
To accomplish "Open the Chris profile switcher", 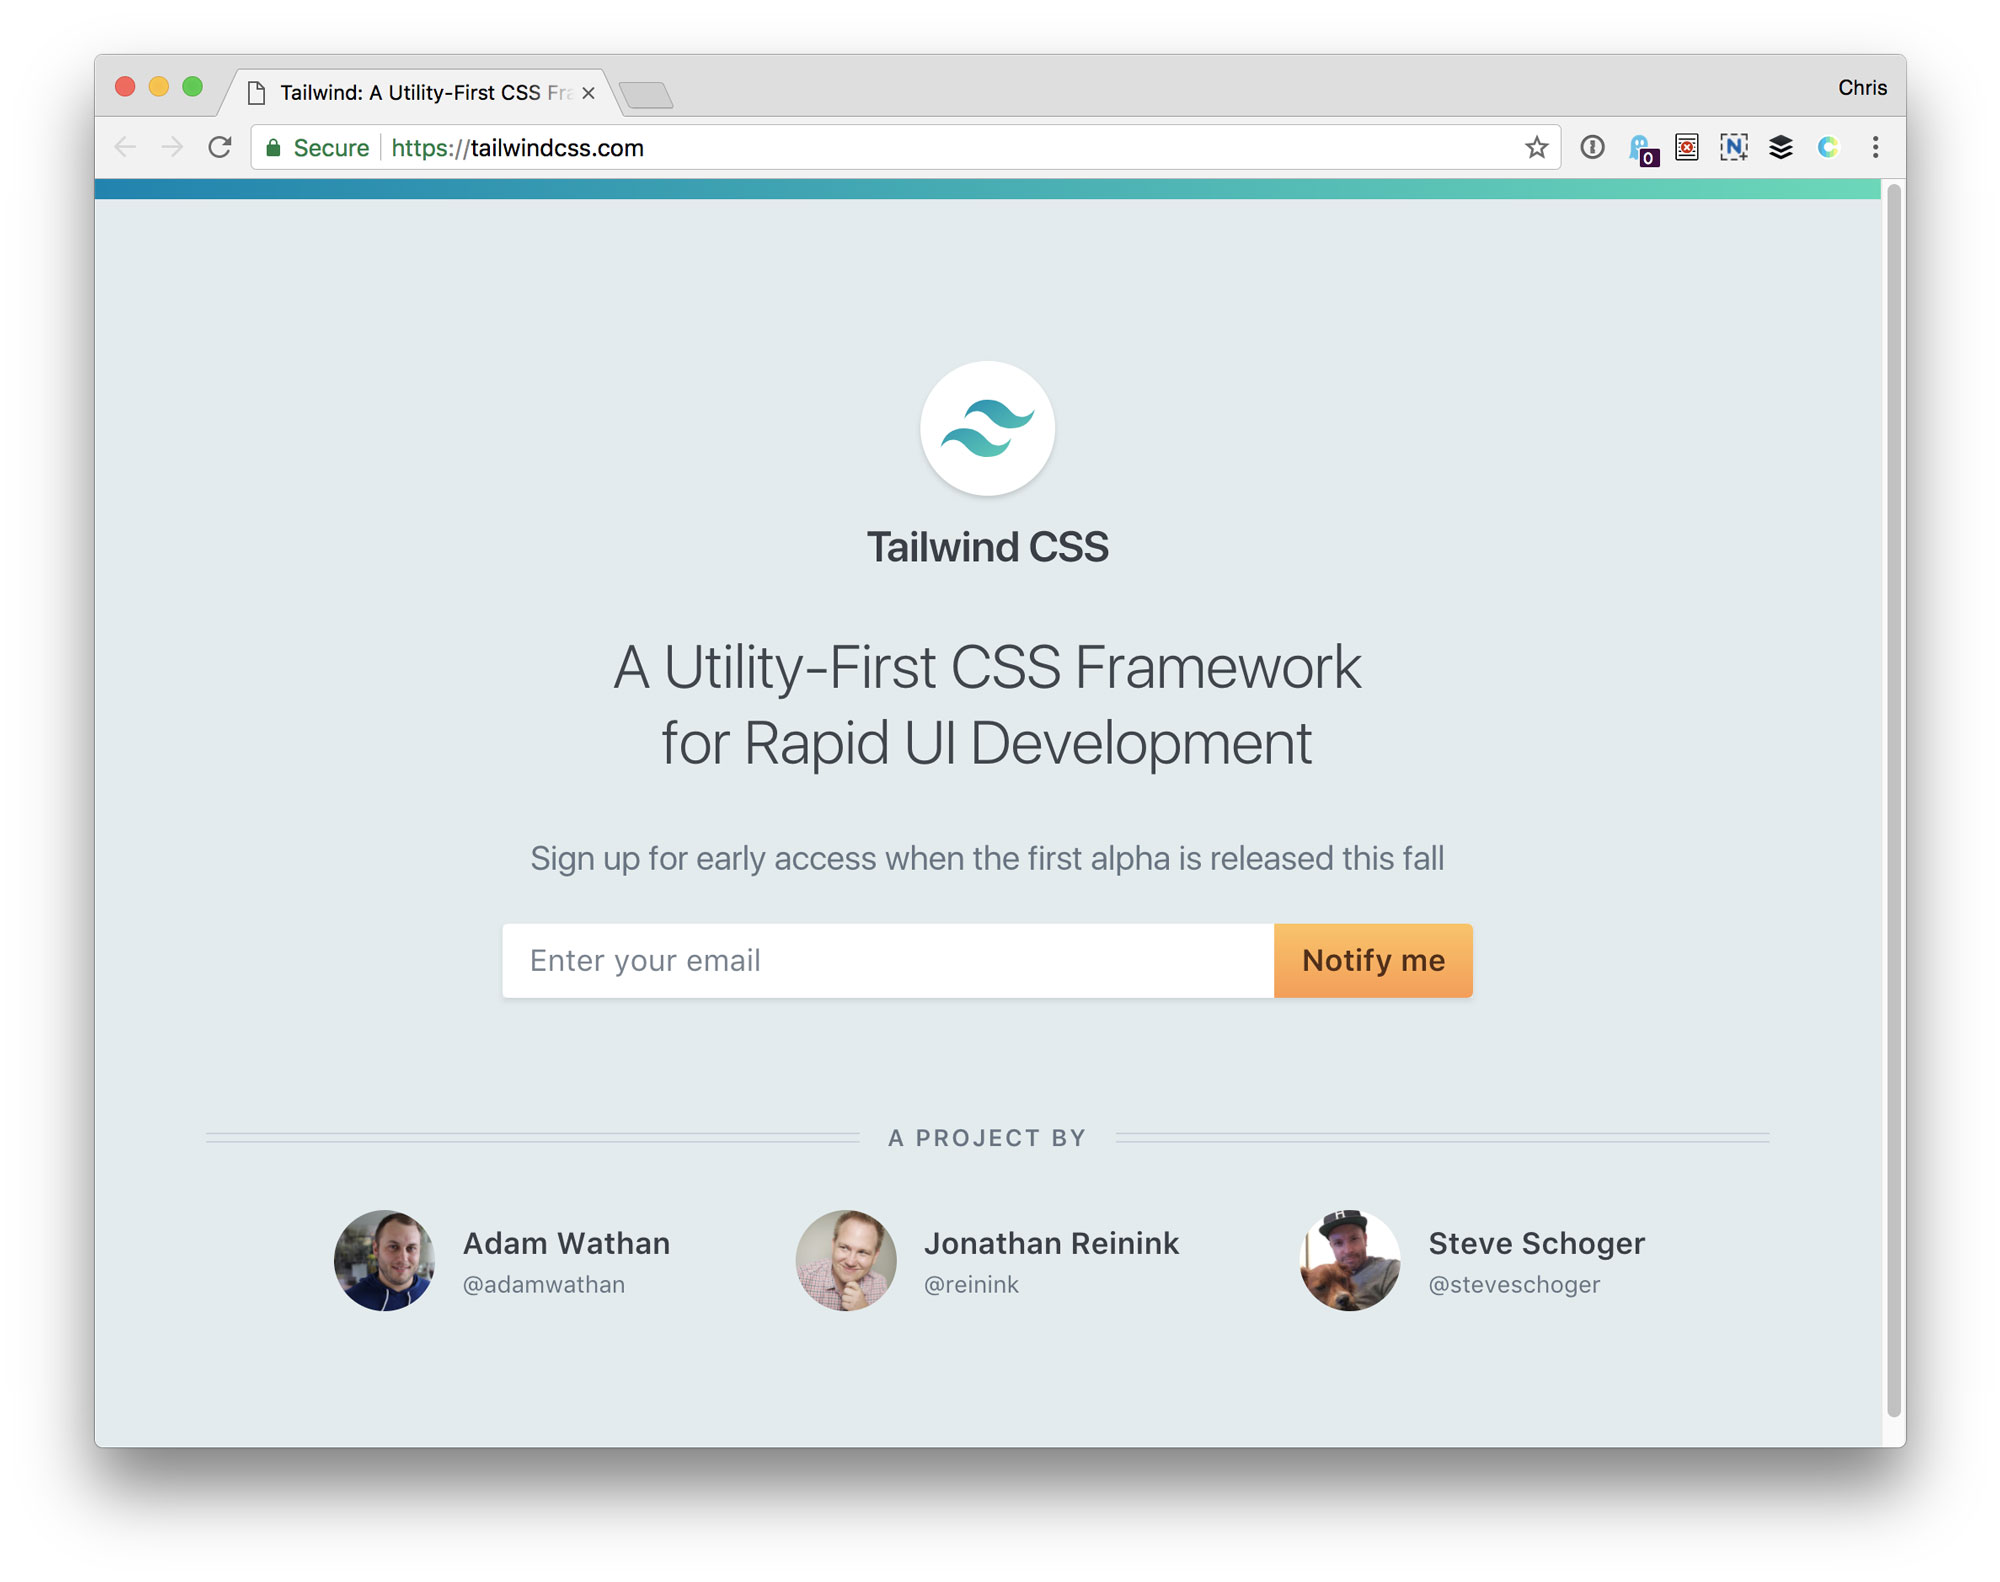I will [1861, 88].
